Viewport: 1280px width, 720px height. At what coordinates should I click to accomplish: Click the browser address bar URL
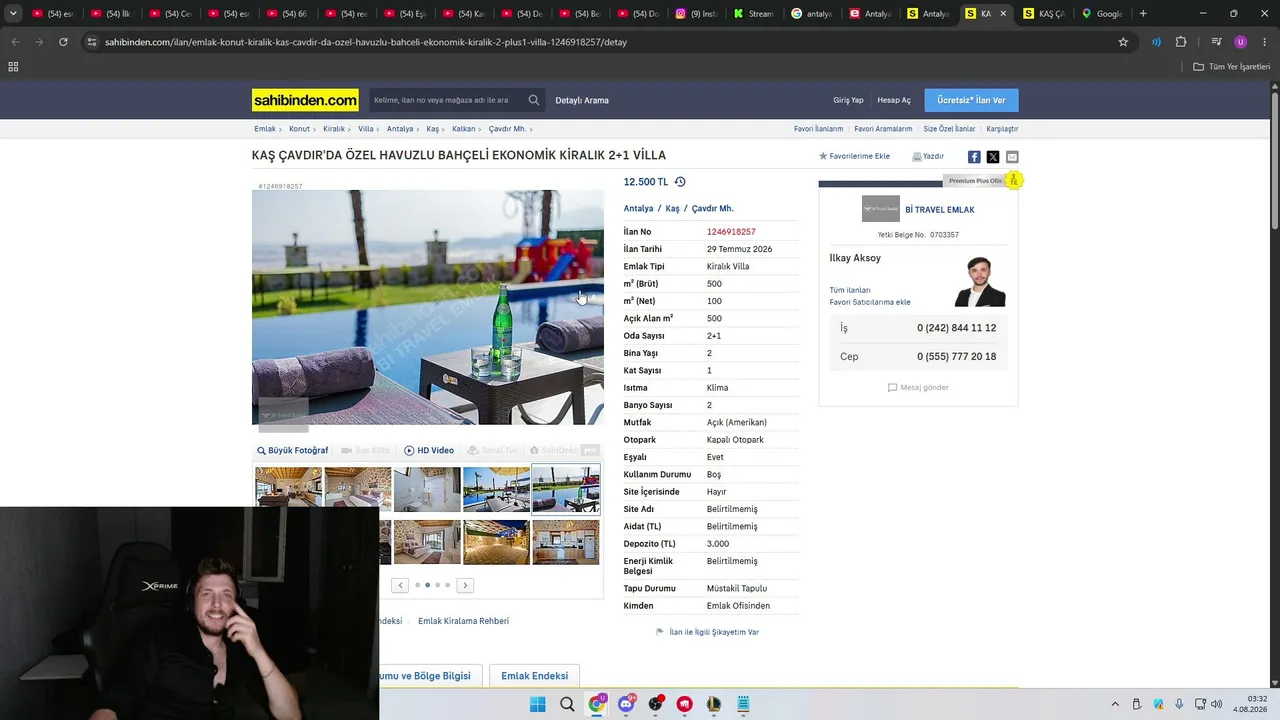click(366, 42)
